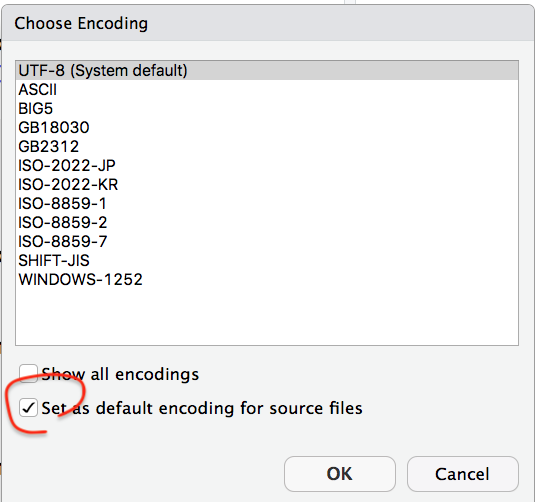
Task: Choose SHIFT-JIS encoding
Action: [x=267, y=261]
